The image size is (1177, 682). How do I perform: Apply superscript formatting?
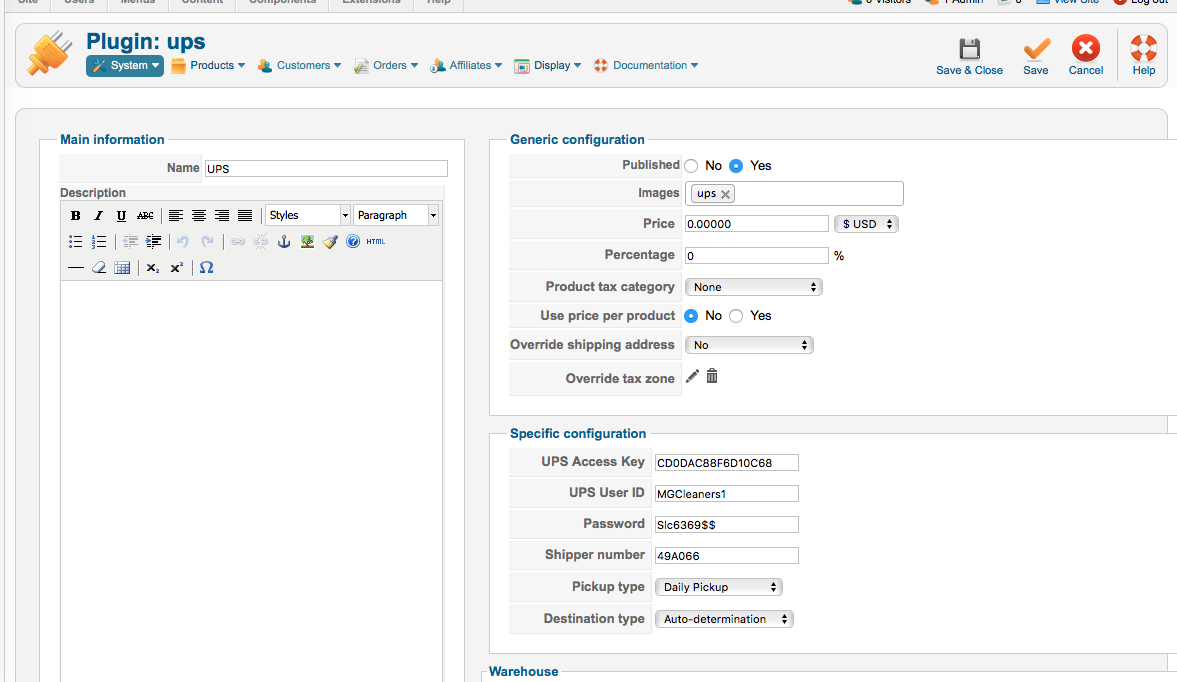point(176,268)
